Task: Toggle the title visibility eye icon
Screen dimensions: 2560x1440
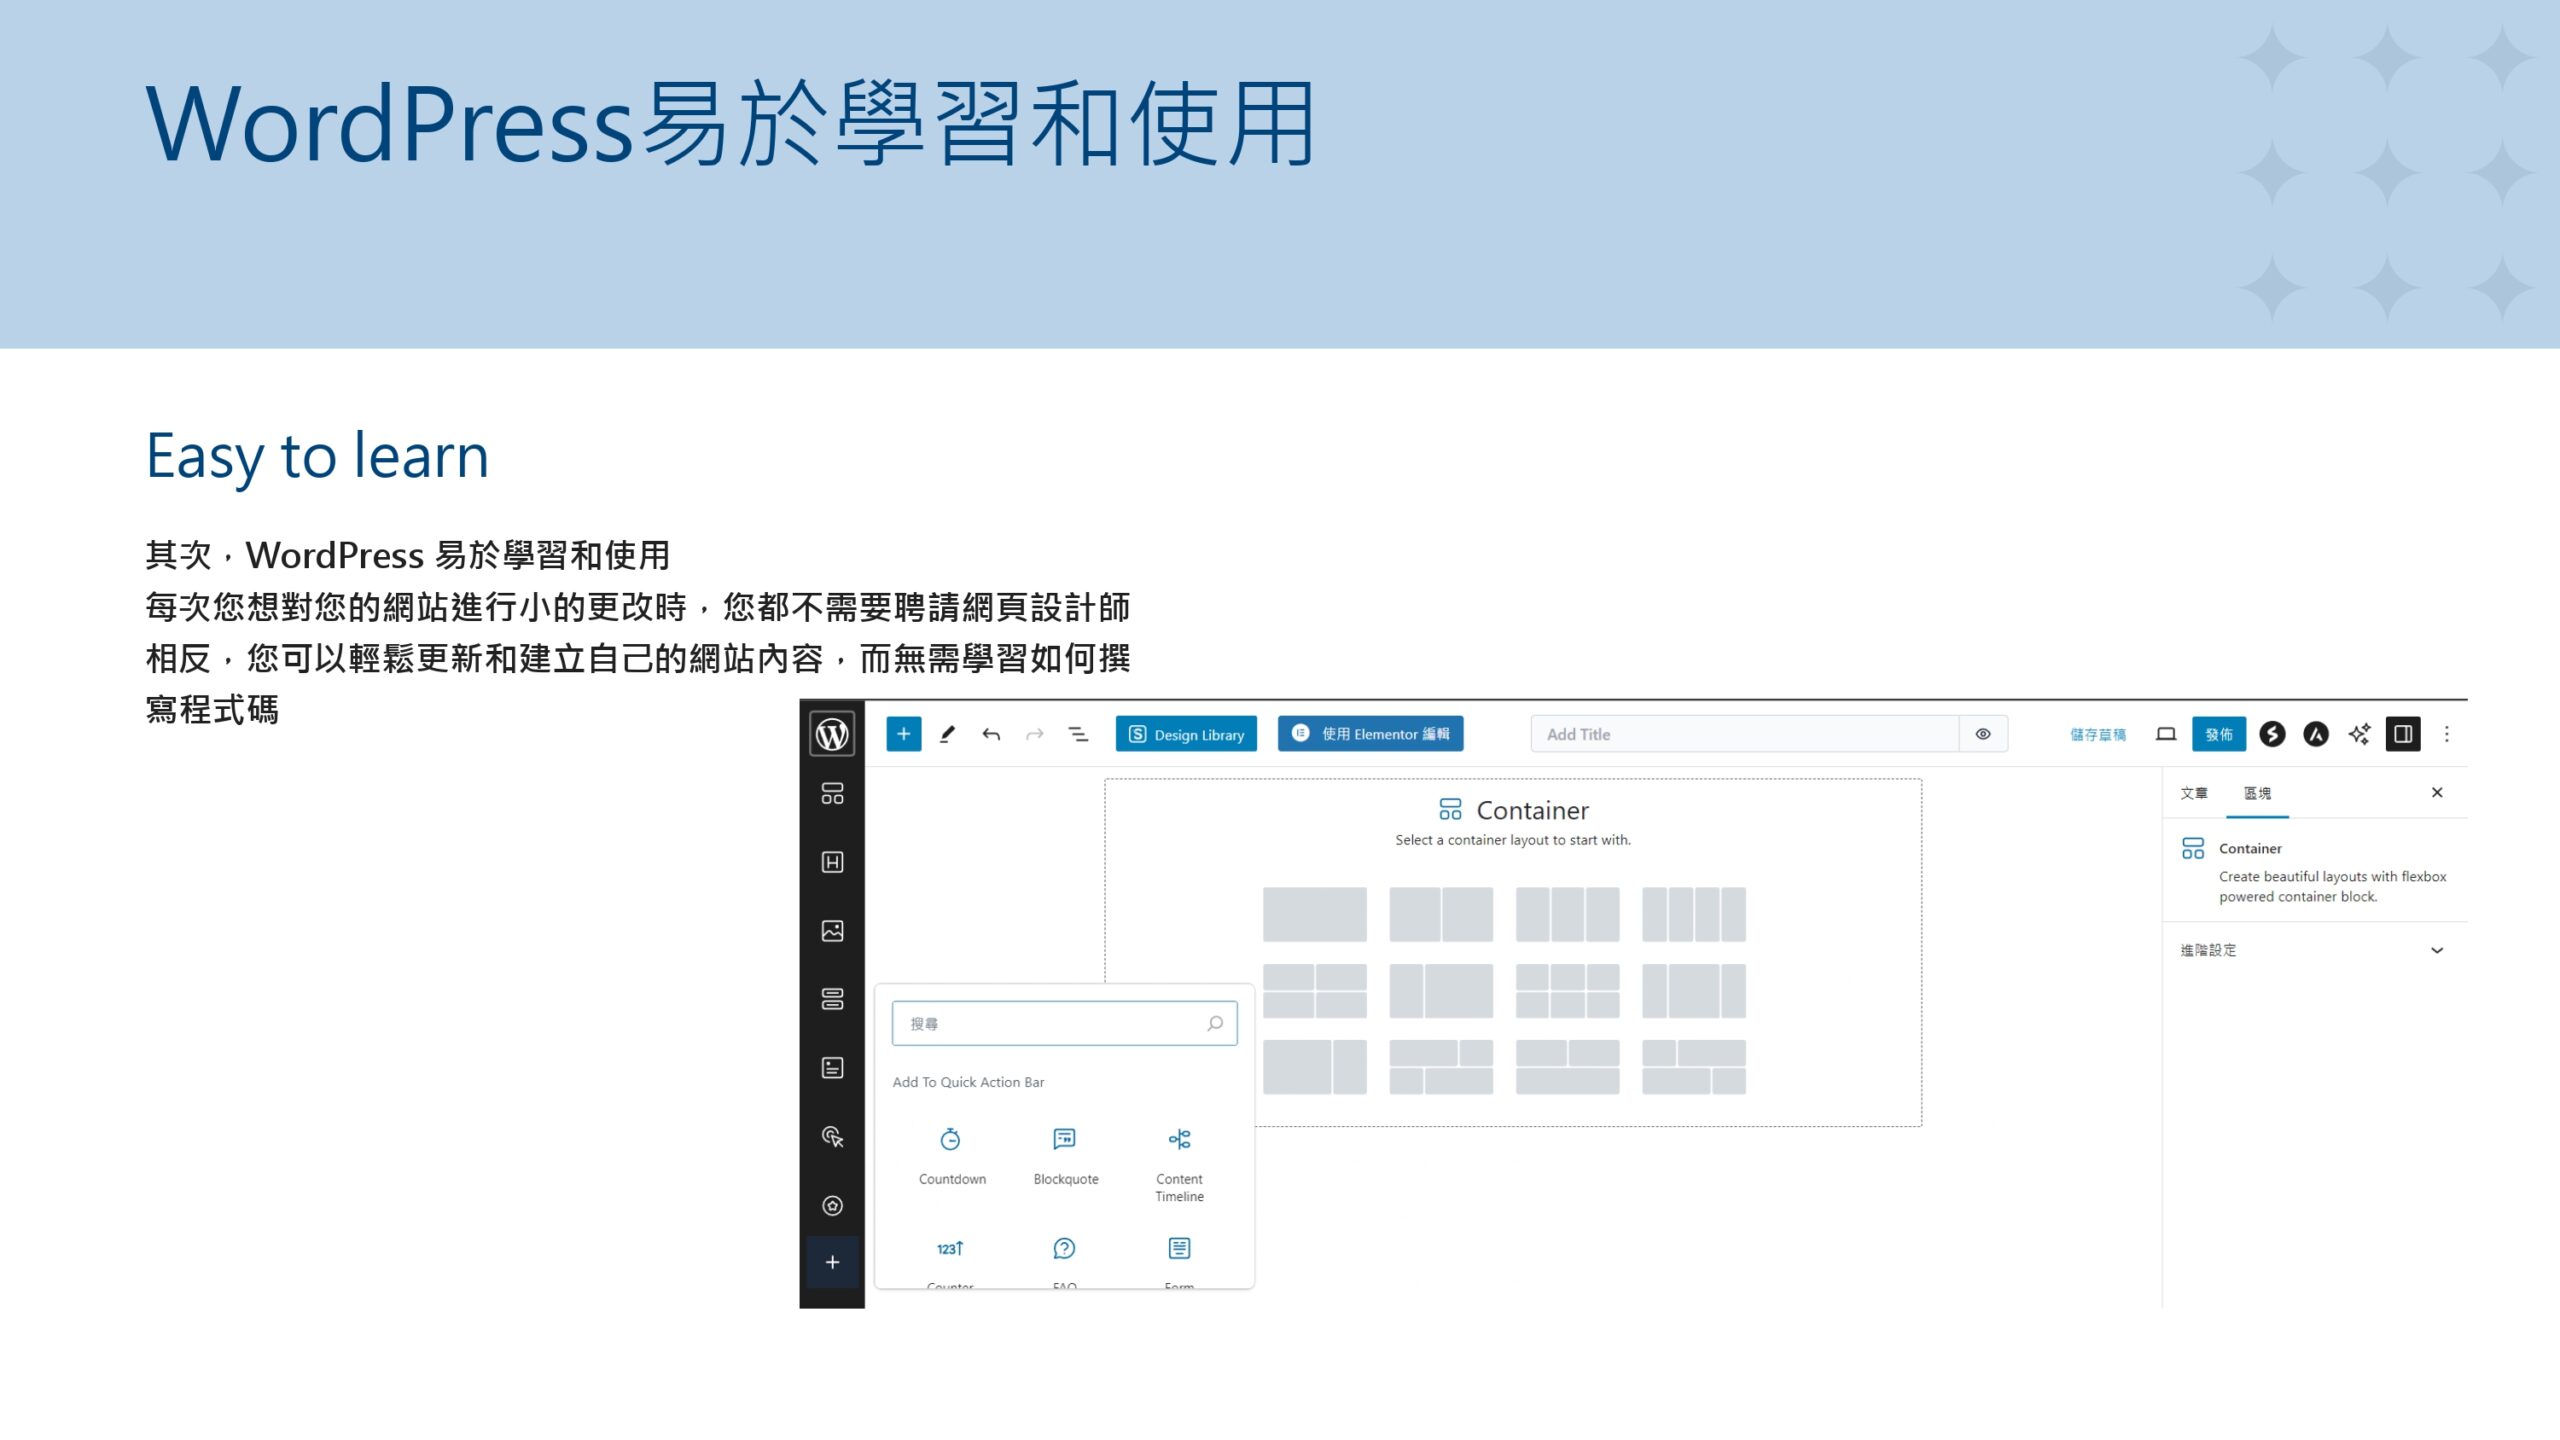Action: pos(1983,734)
